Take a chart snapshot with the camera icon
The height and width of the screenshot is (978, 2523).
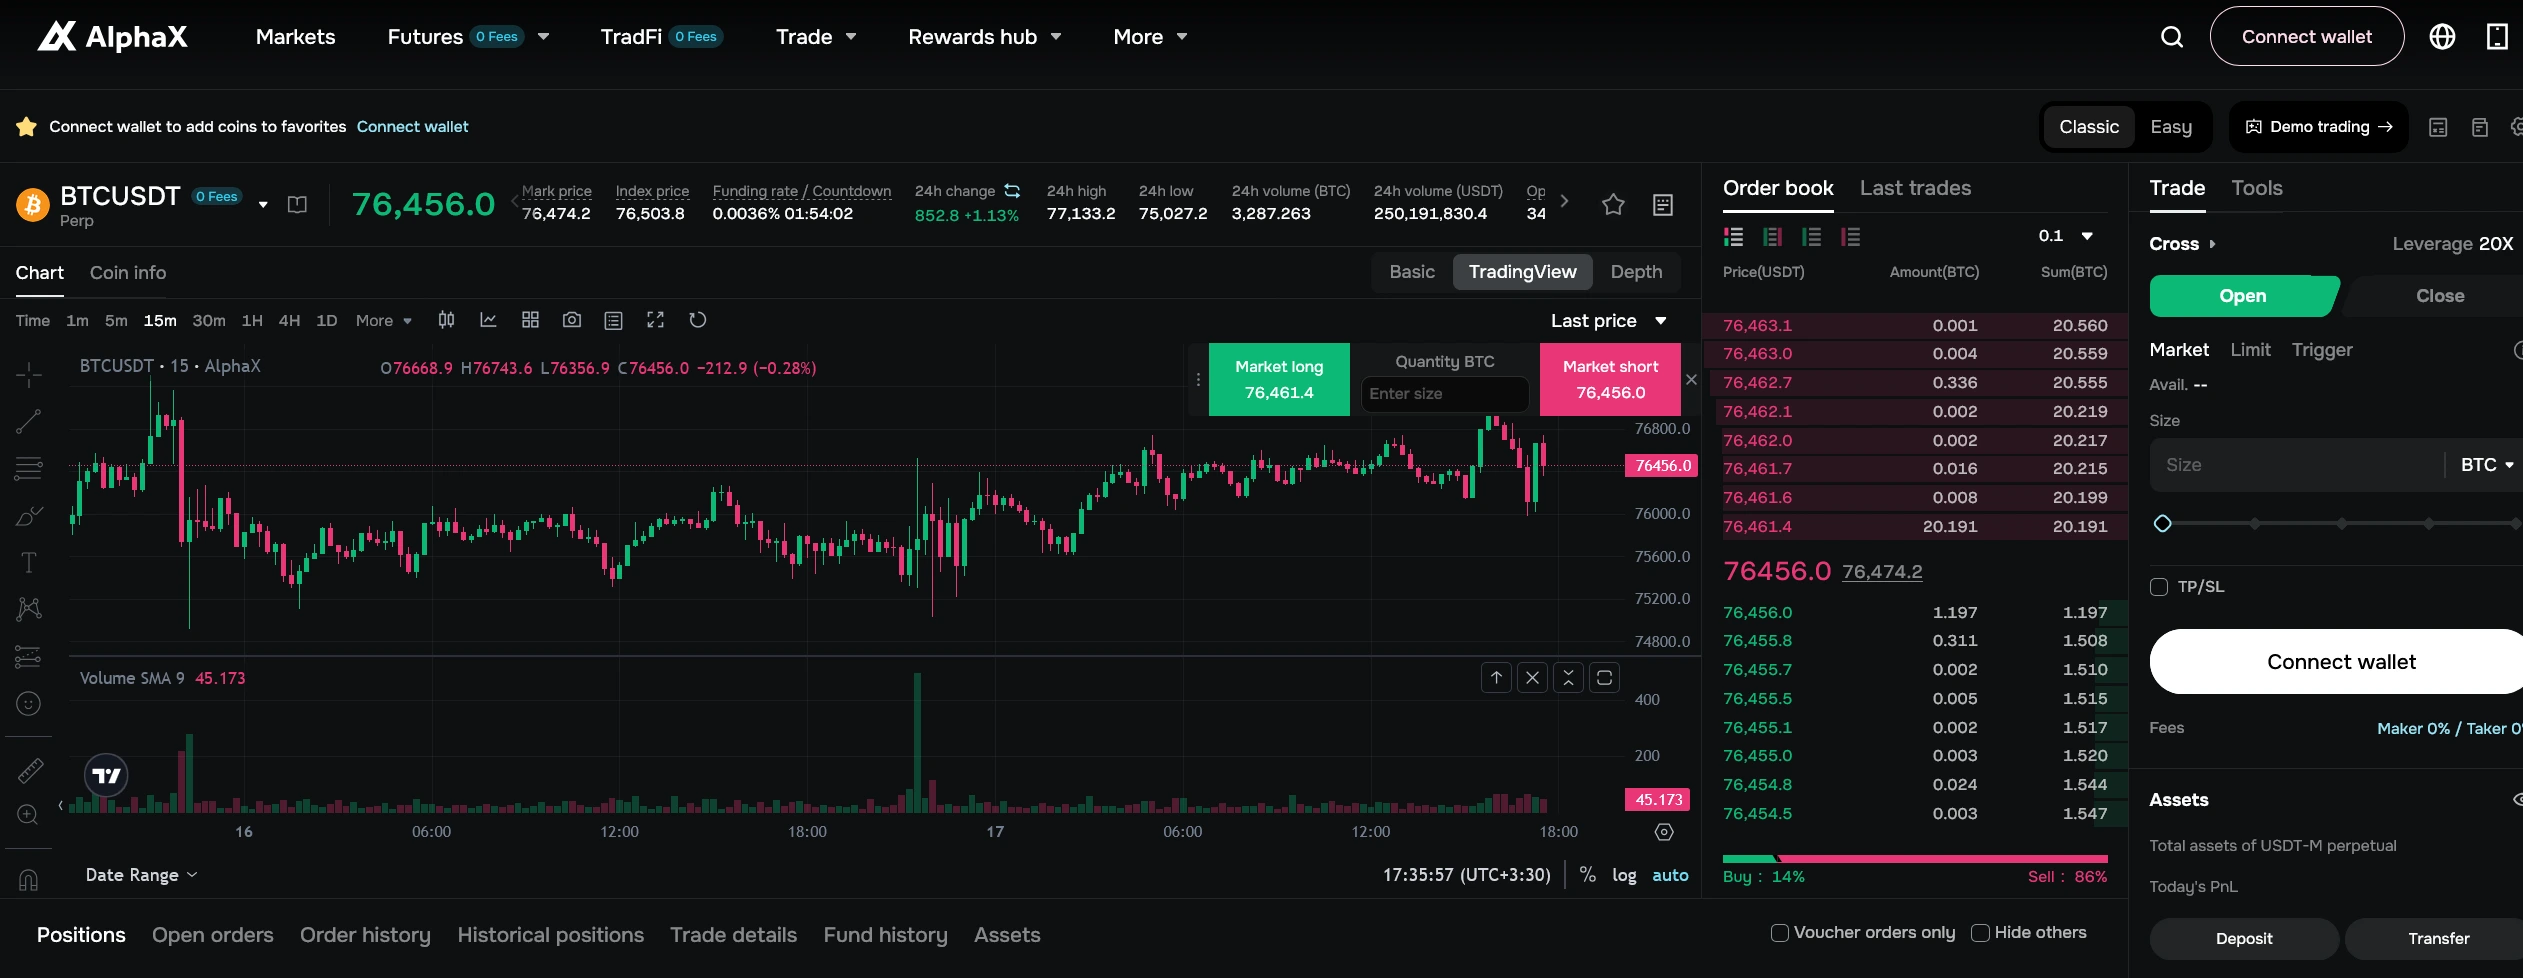point(572,320)
